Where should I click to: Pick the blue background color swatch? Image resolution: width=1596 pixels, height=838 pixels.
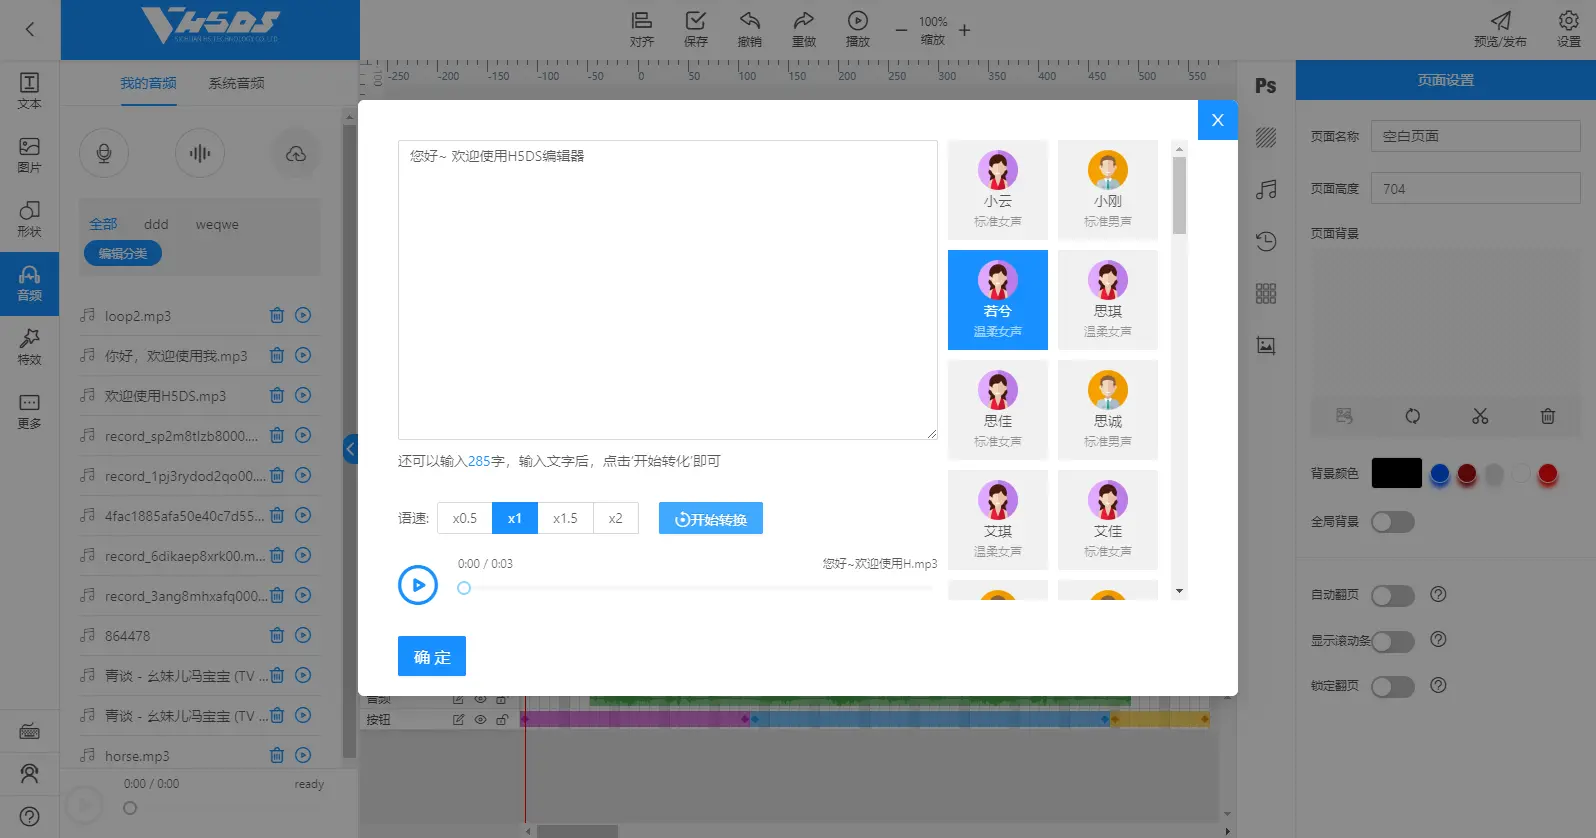pyautogui.click(x=1440, y=473)
